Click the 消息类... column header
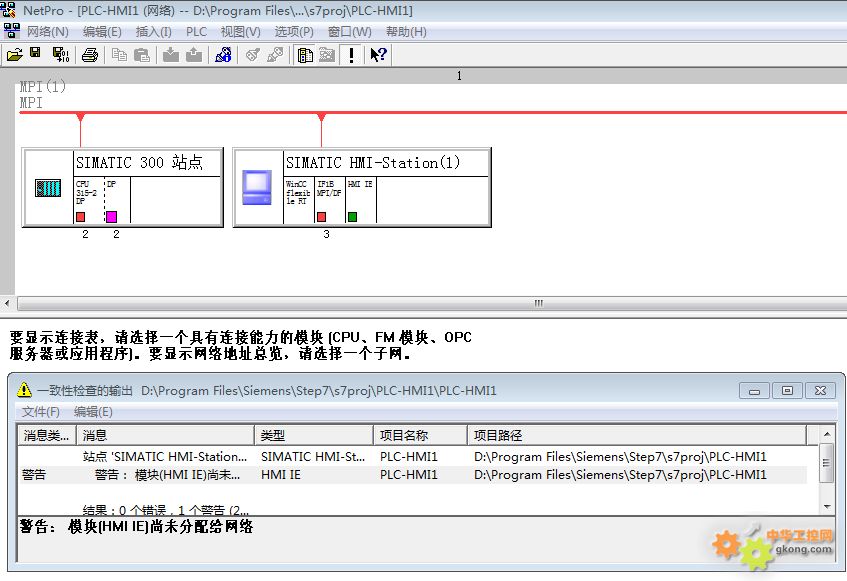Viewport: 847px width, 581px height. pos(47,435)
